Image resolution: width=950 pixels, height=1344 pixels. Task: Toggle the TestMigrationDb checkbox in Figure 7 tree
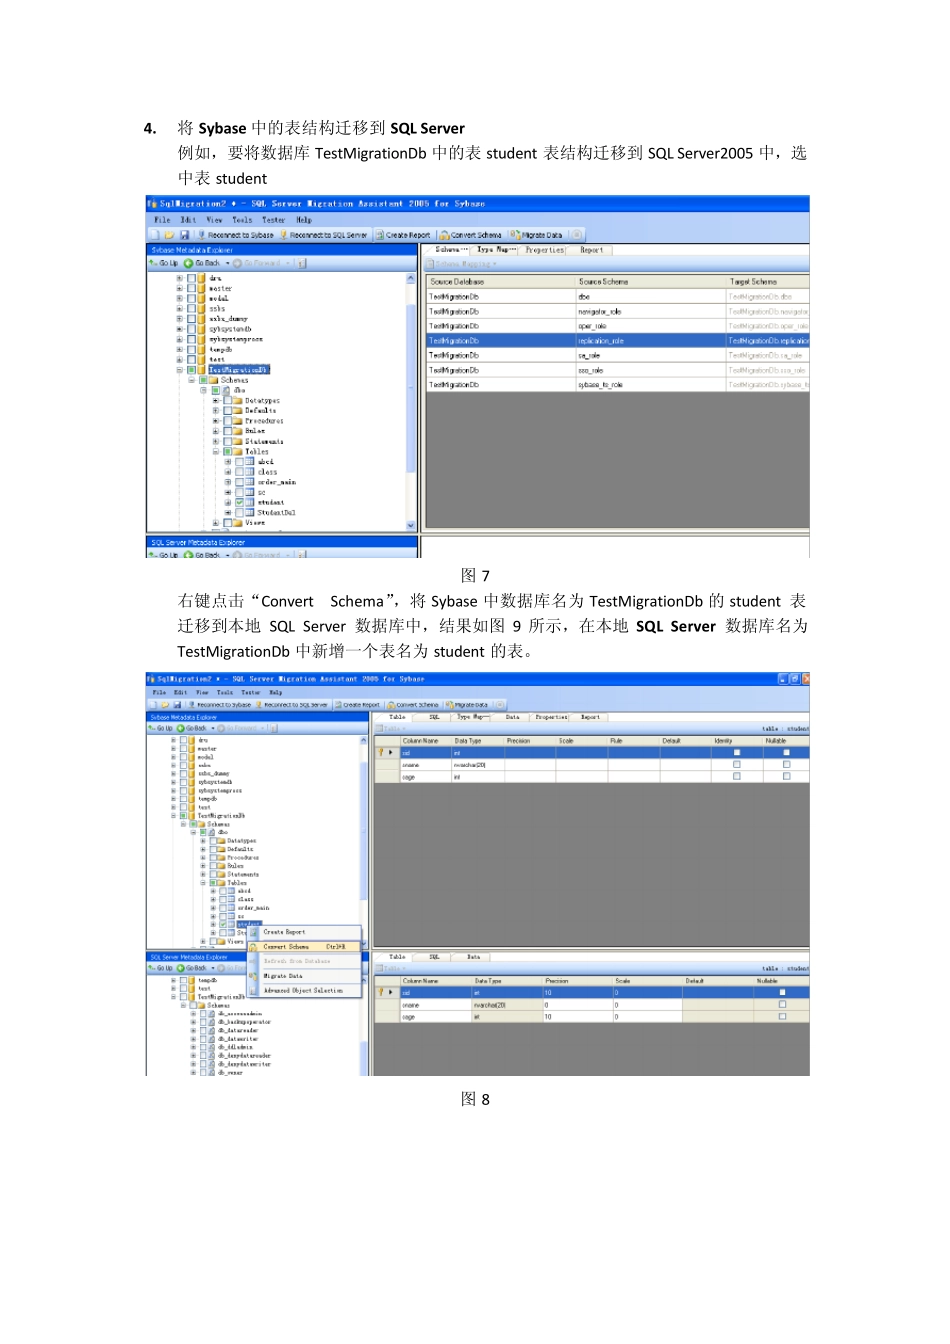coord(191,370)
